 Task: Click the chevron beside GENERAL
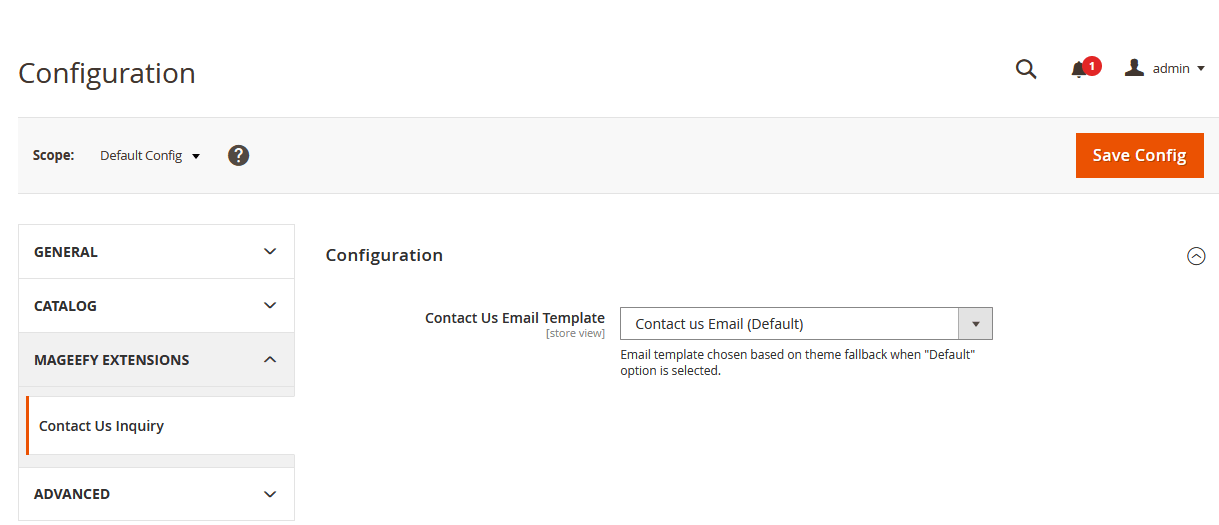[x=270, y=252]
